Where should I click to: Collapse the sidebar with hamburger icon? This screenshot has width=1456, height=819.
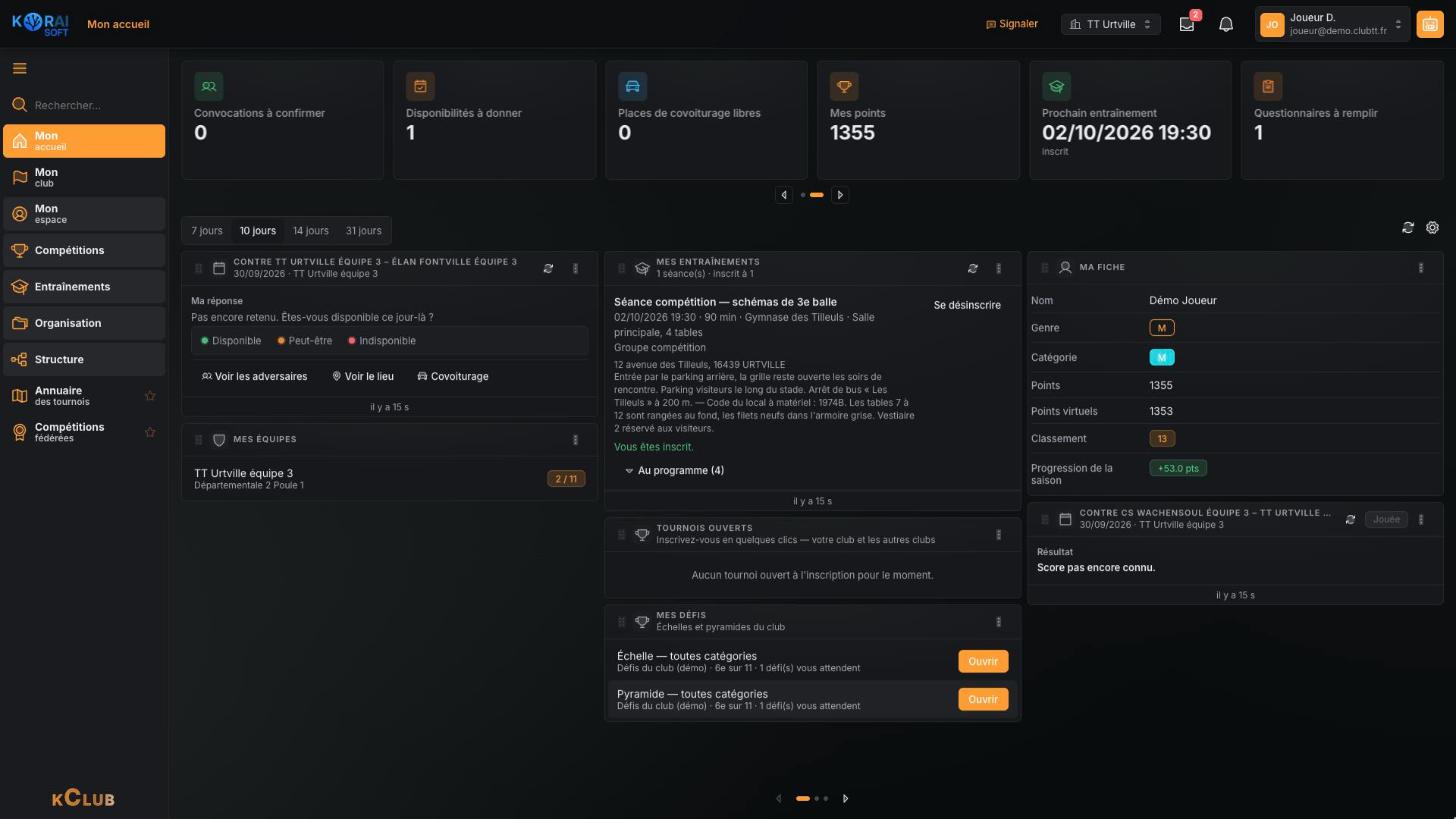pyautogui.click(x=19, y=68)
